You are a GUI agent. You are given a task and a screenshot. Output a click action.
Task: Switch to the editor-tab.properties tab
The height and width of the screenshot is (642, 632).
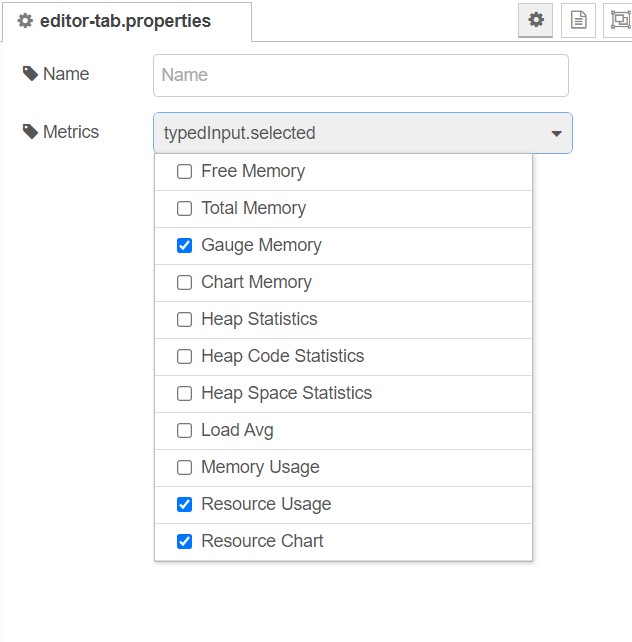[x=127, y=21]
